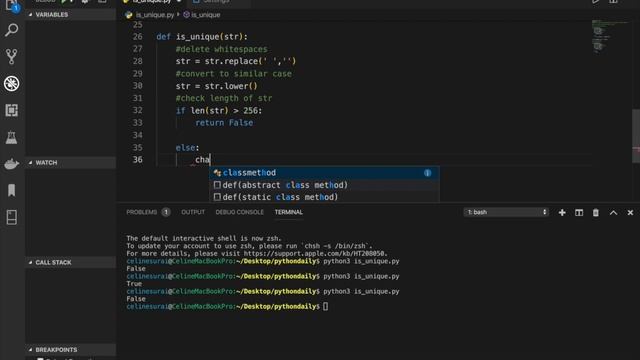Click the 'return False' statement
The height and width of the screenshot is (360, 640).
(x=224, y=123)
